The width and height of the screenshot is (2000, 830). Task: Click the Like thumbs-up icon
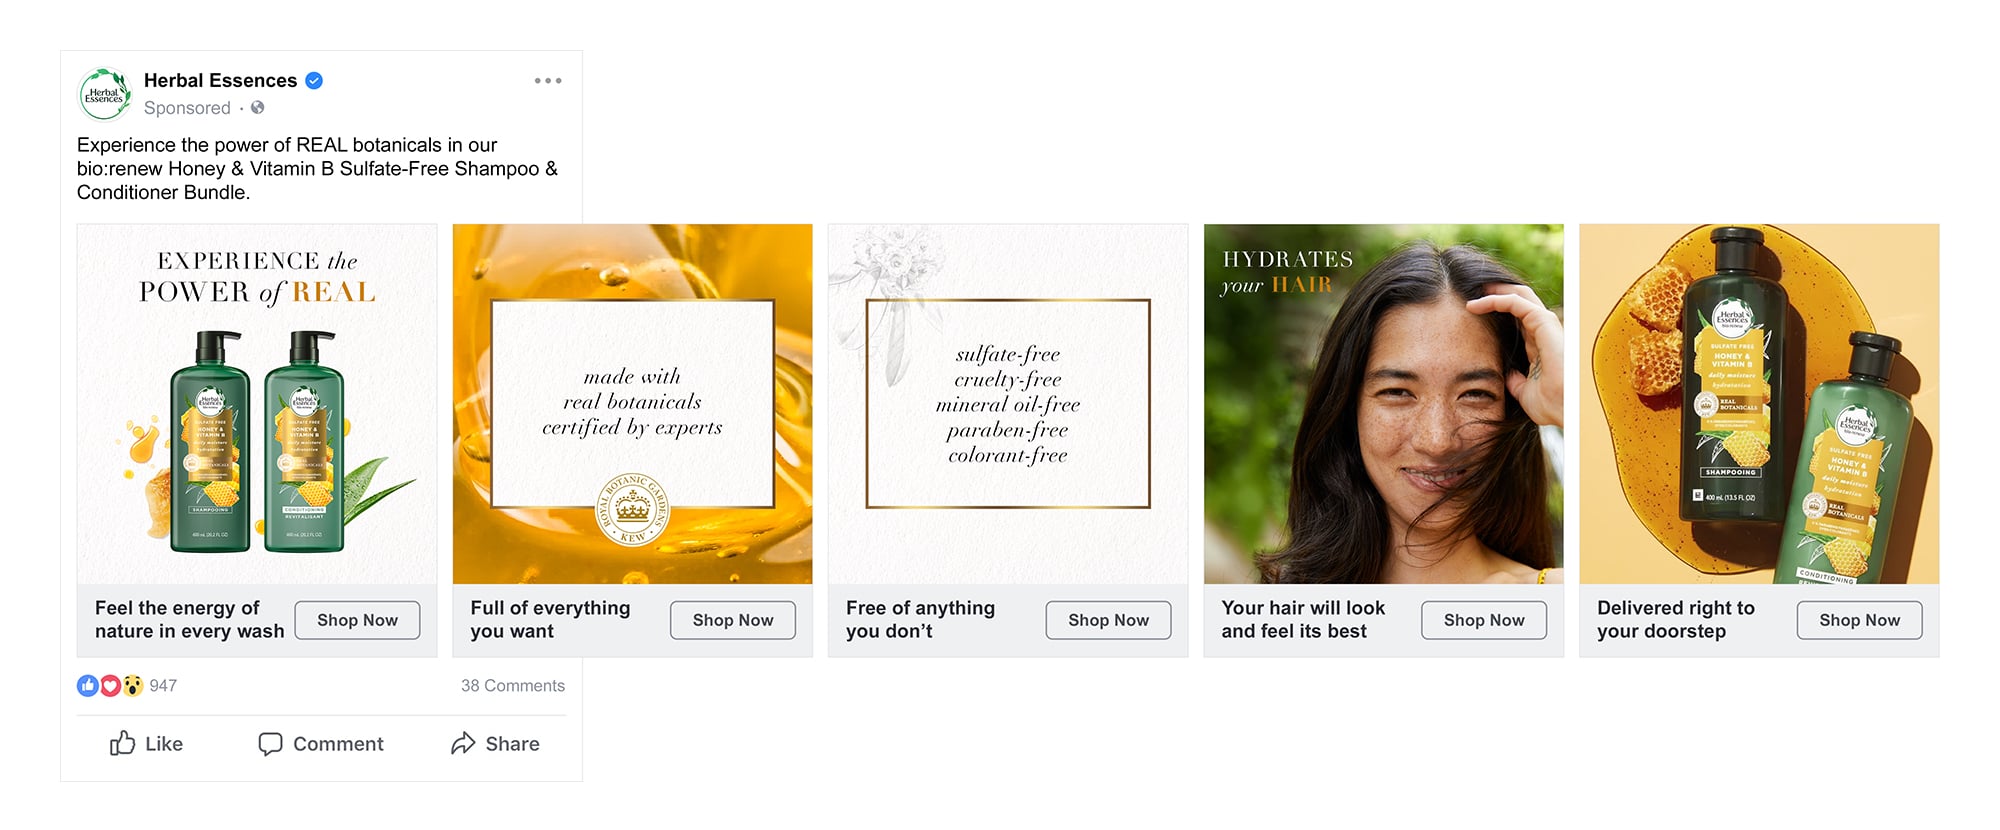[x=122, y=743]
